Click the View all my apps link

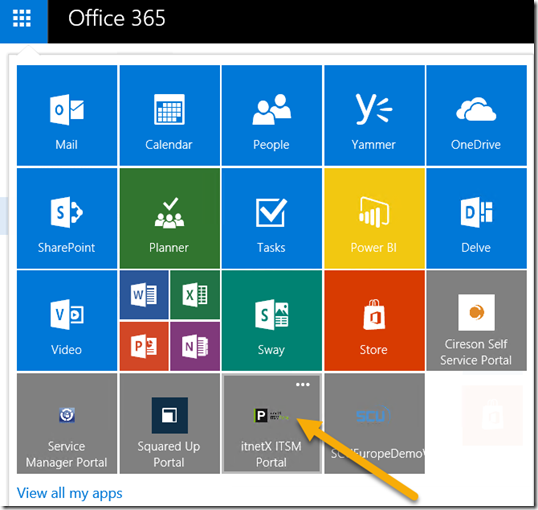[70, 494]
